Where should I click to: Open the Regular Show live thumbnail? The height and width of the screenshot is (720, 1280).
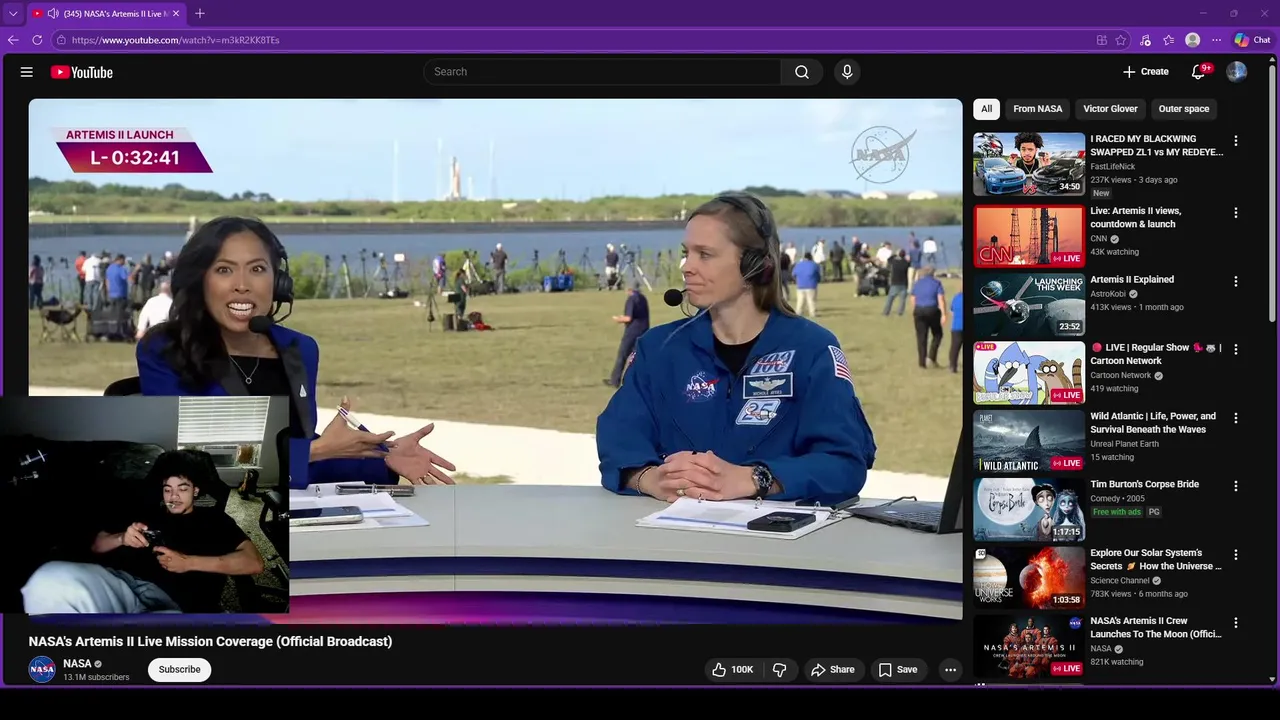pos(1029,373)
